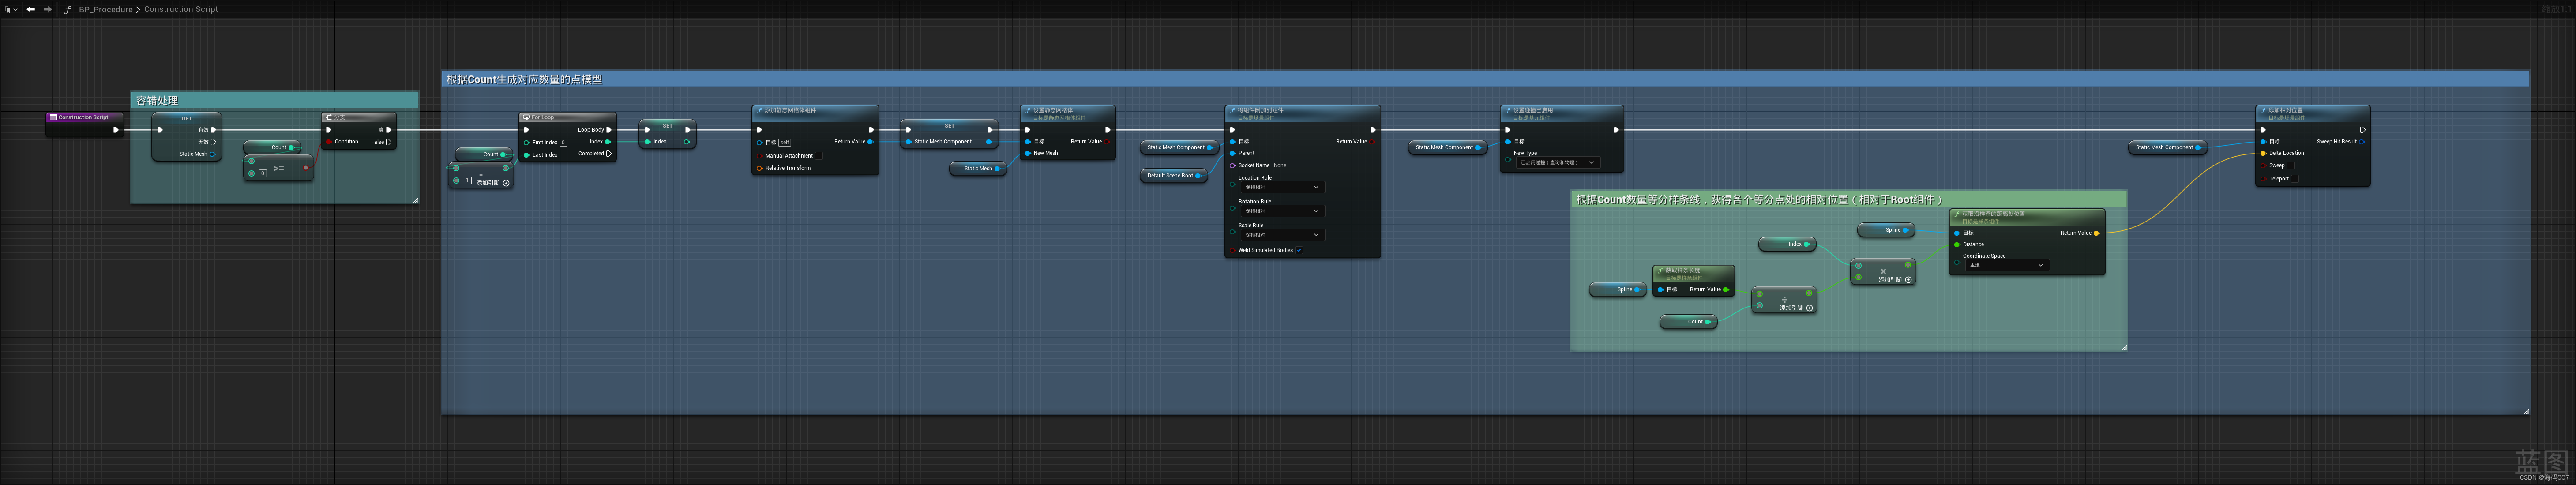Screen dimensions: 2576x485
Task: Click the Socket Name None field
Action: click(1280, 165)
